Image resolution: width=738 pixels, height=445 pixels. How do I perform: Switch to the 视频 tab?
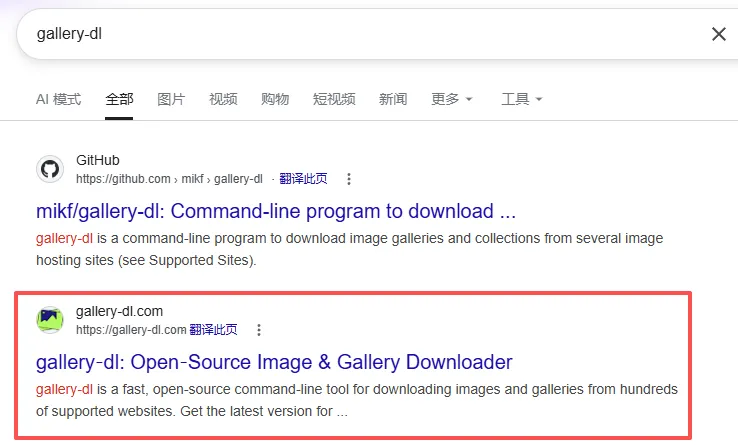point(223,99)
